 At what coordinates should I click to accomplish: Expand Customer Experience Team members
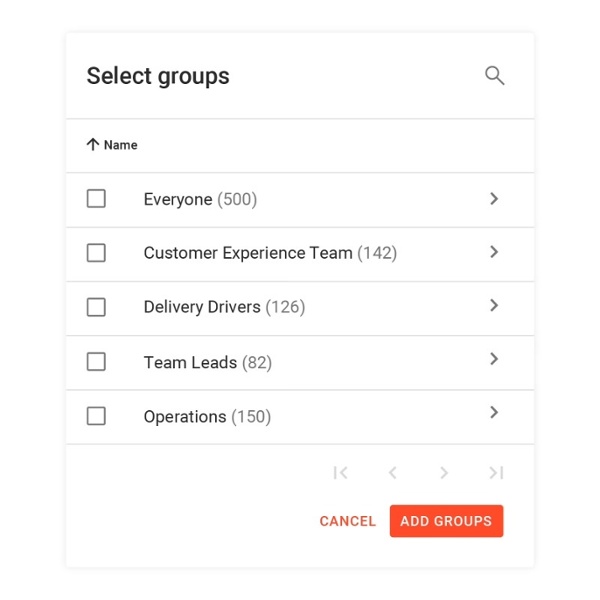(494, 252)
